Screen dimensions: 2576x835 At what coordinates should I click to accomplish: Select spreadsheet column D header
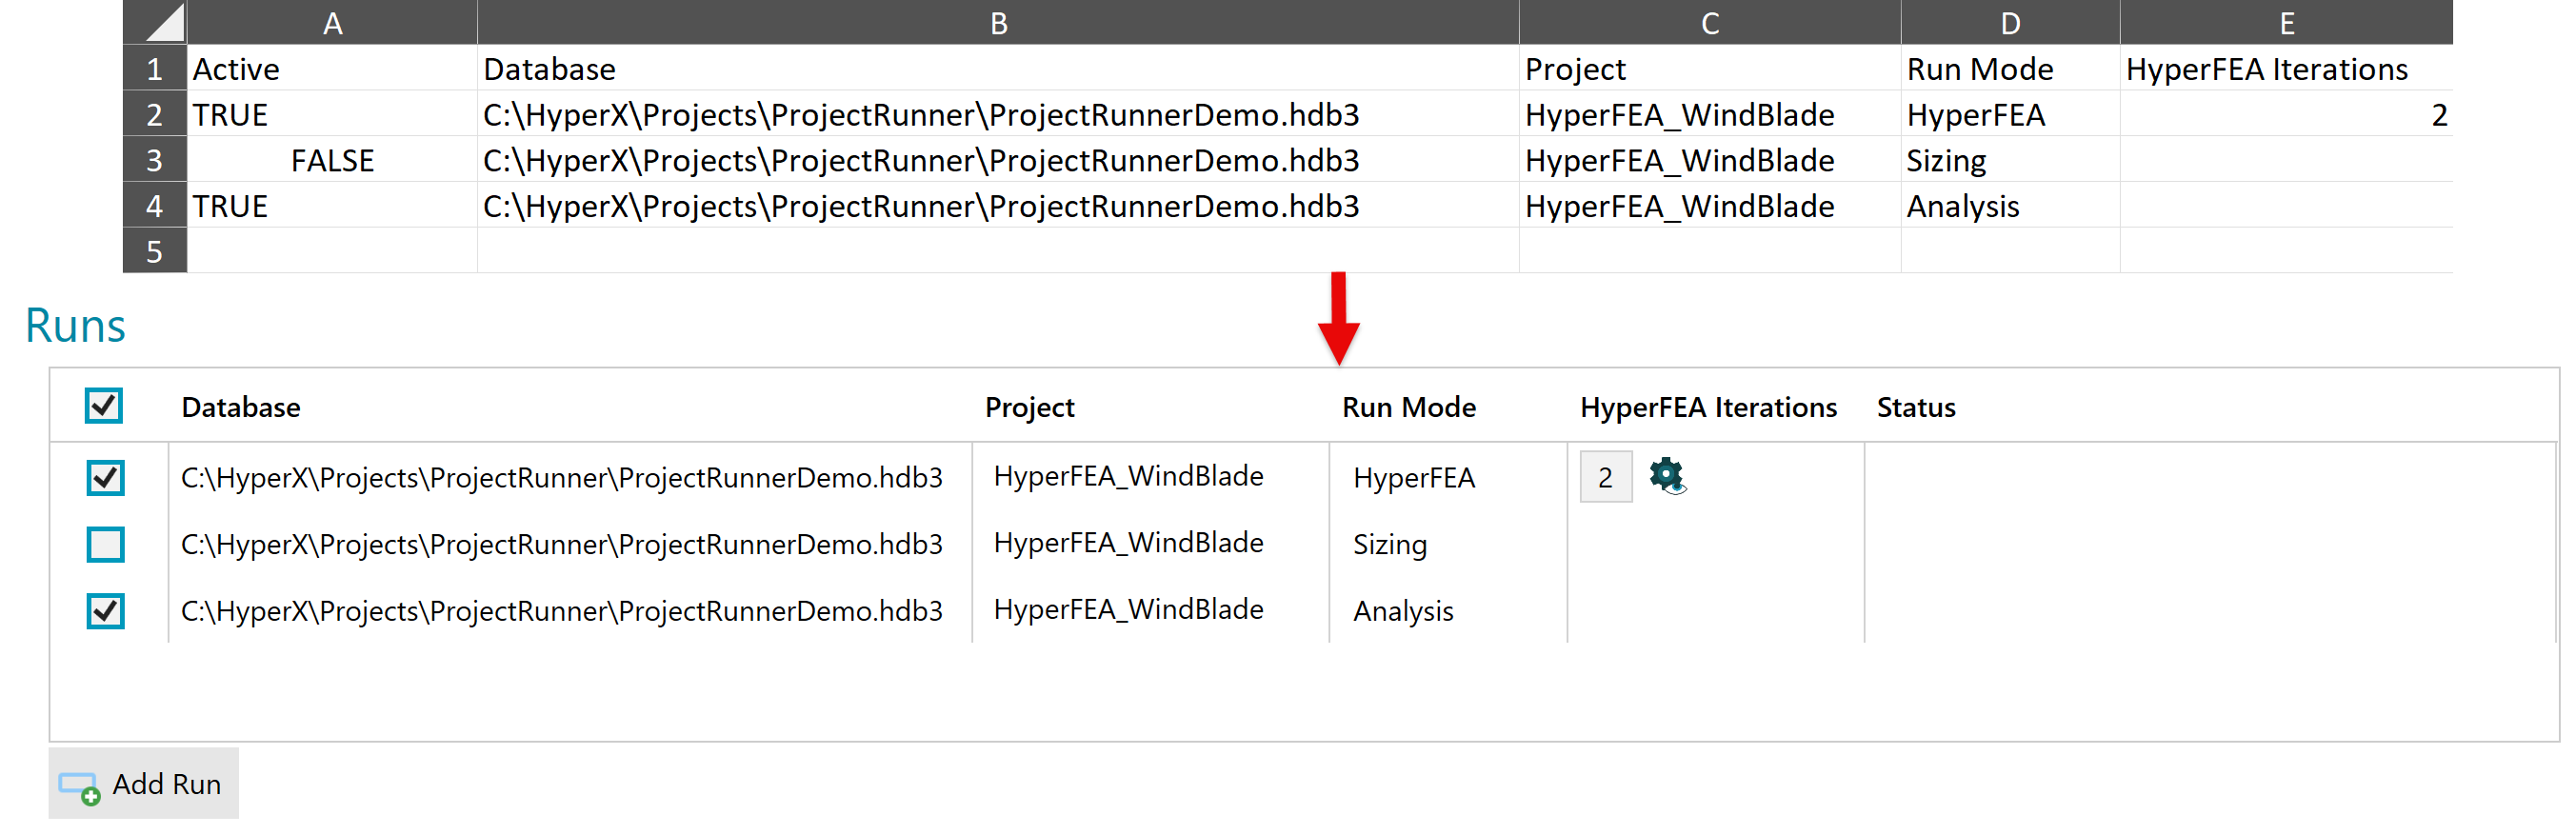2010,22
